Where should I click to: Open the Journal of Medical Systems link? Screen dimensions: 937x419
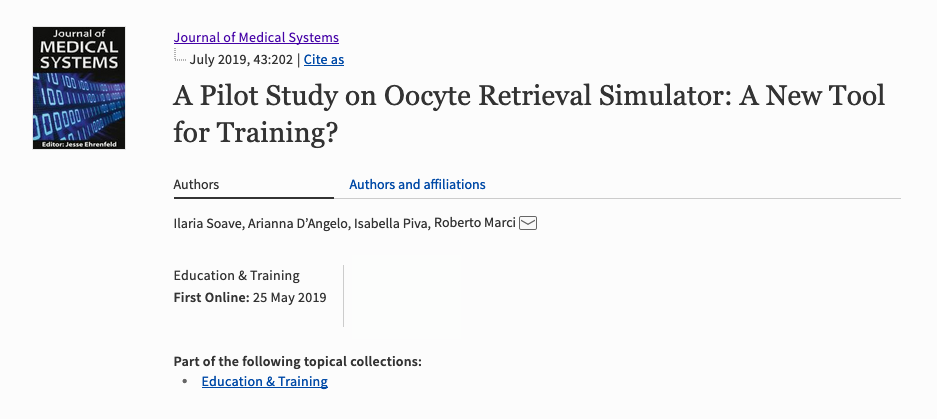coord(256,38)
